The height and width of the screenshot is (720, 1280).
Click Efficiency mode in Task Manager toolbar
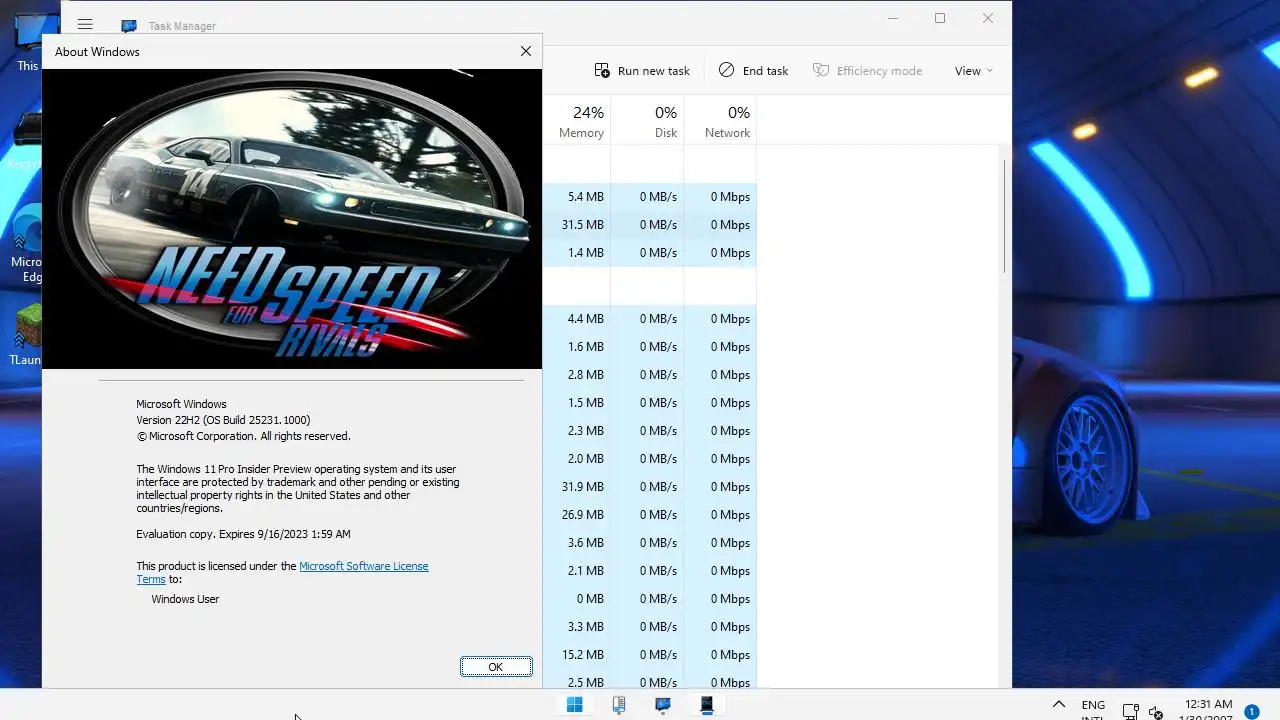coord(867,70)
